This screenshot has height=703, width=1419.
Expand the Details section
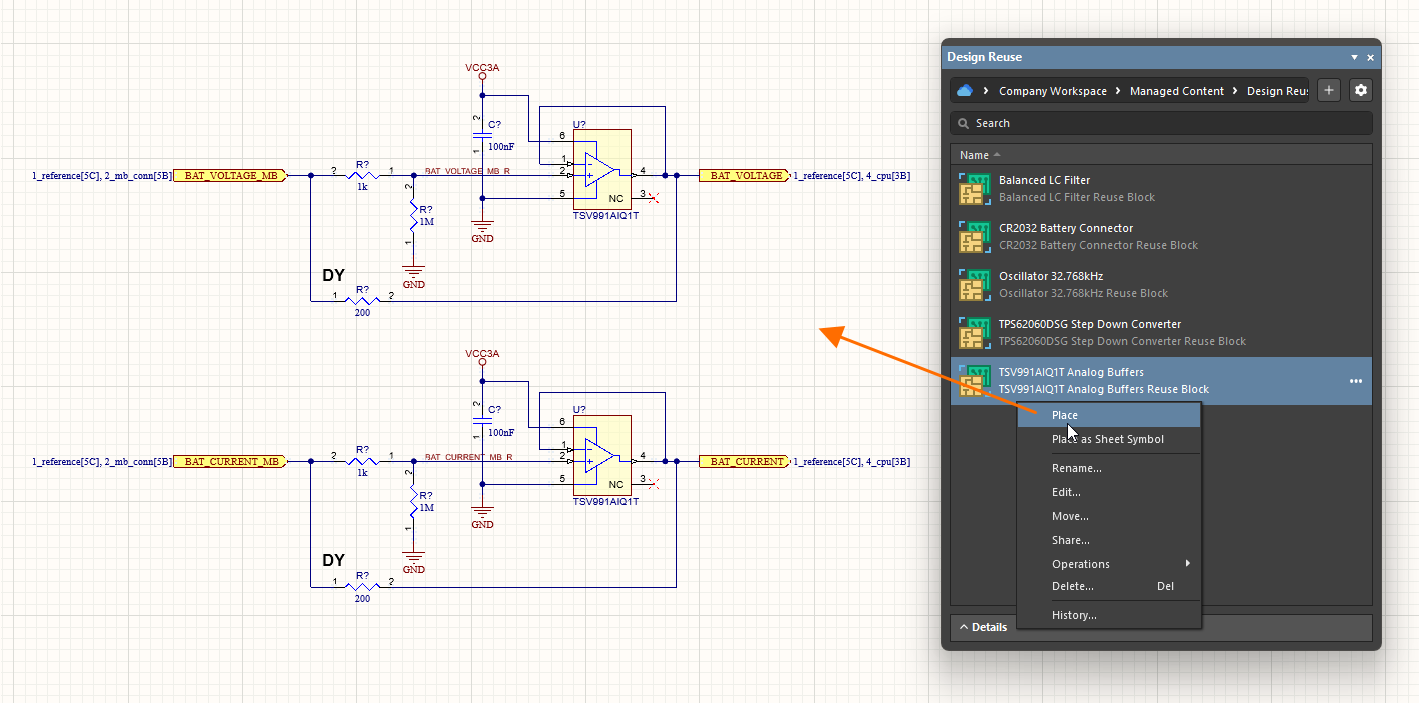pos(983,627)
